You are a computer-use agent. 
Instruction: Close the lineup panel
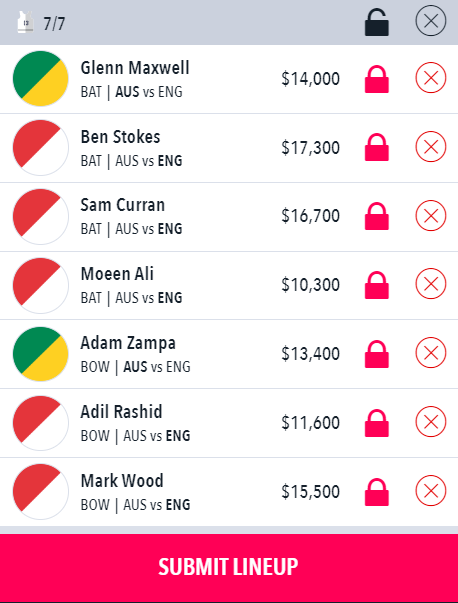pos(431,20)
